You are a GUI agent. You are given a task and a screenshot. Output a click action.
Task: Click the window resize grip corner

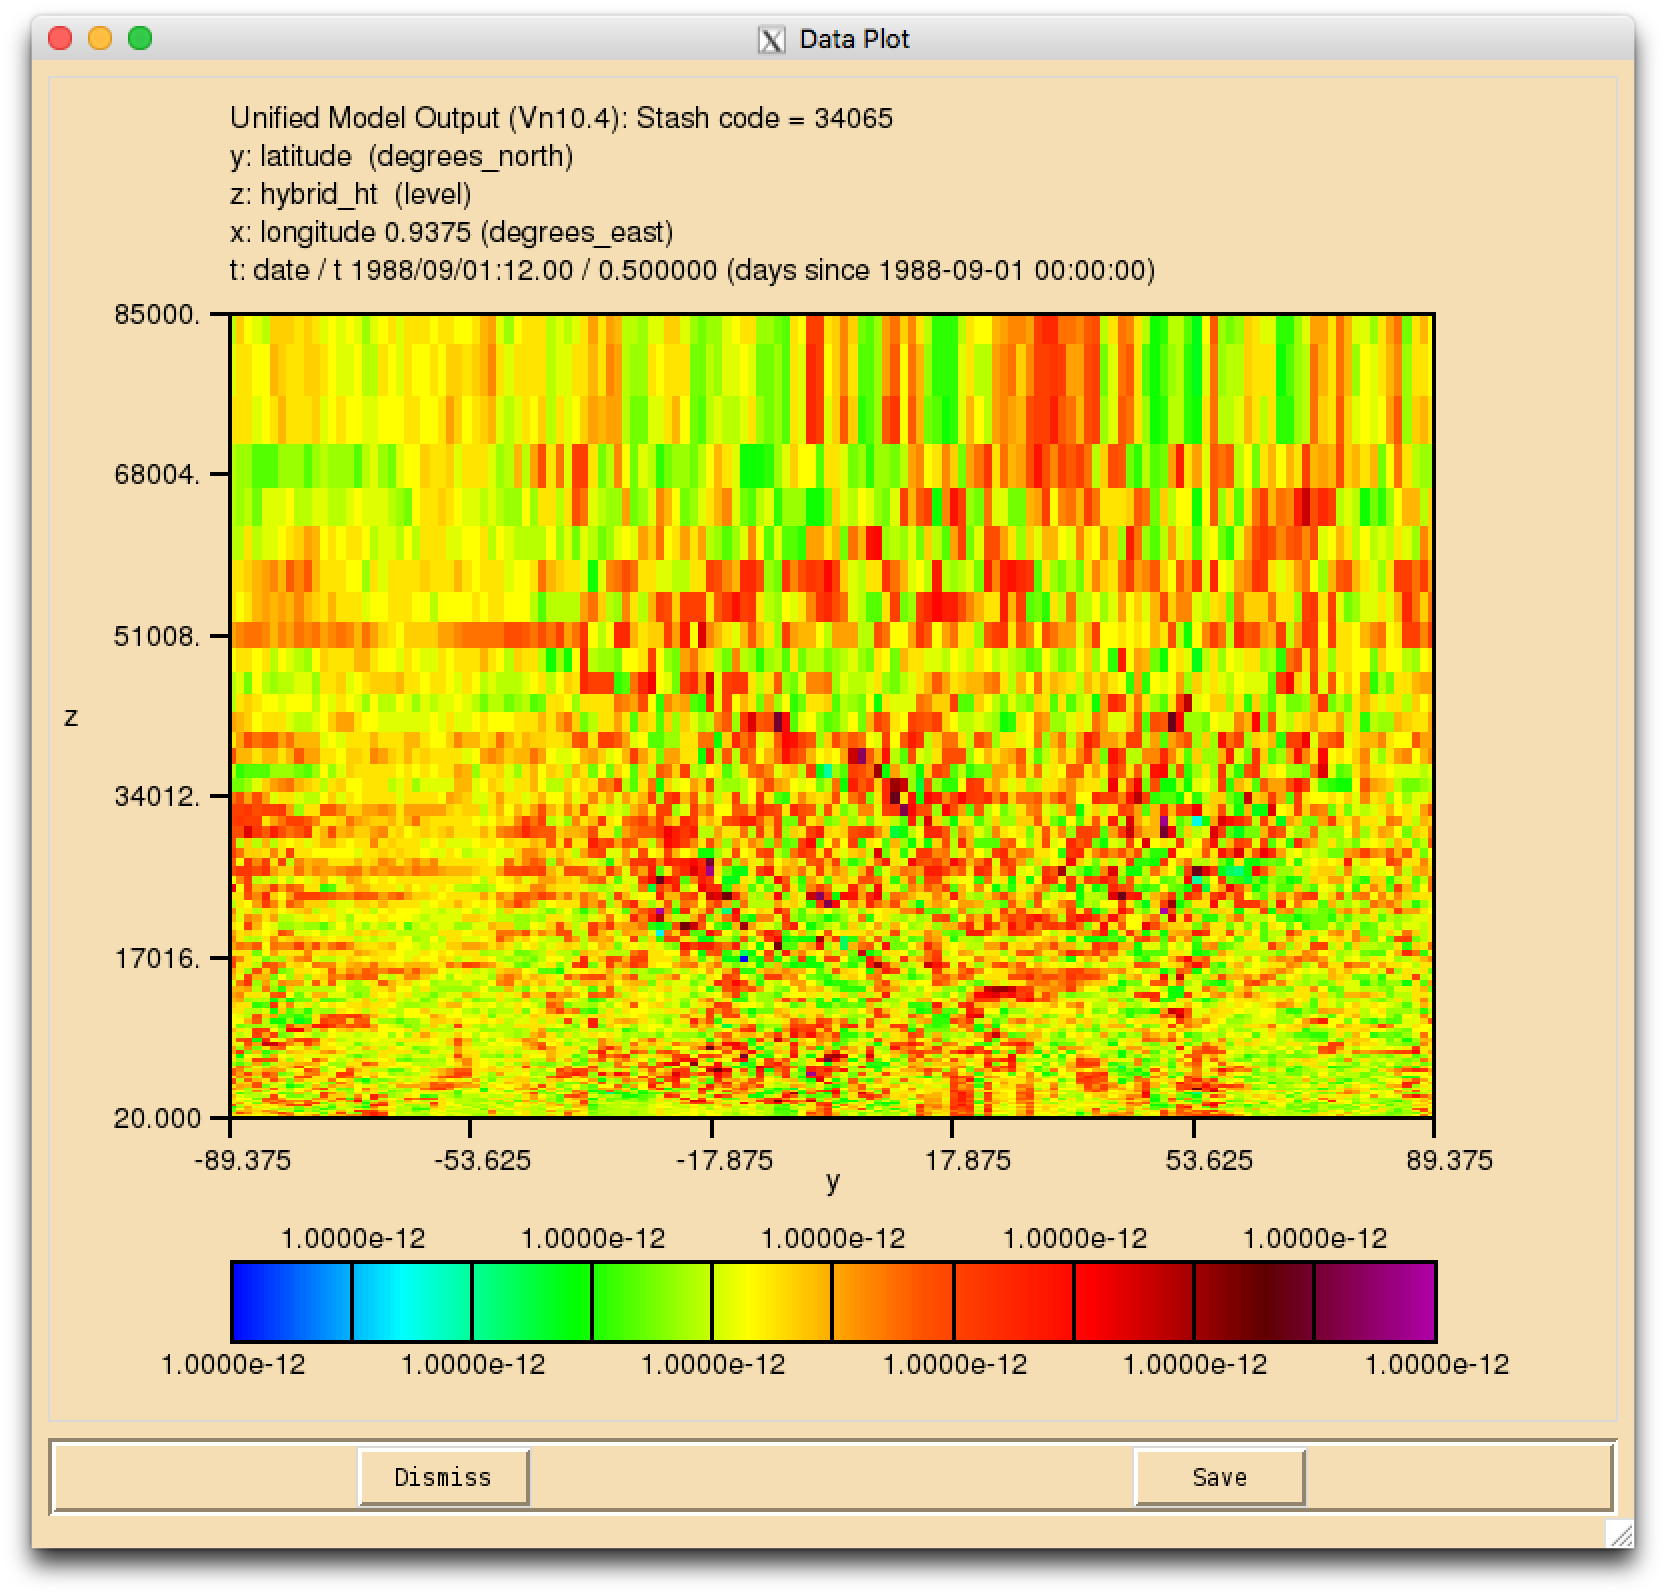click(x=1619, y=1533)
